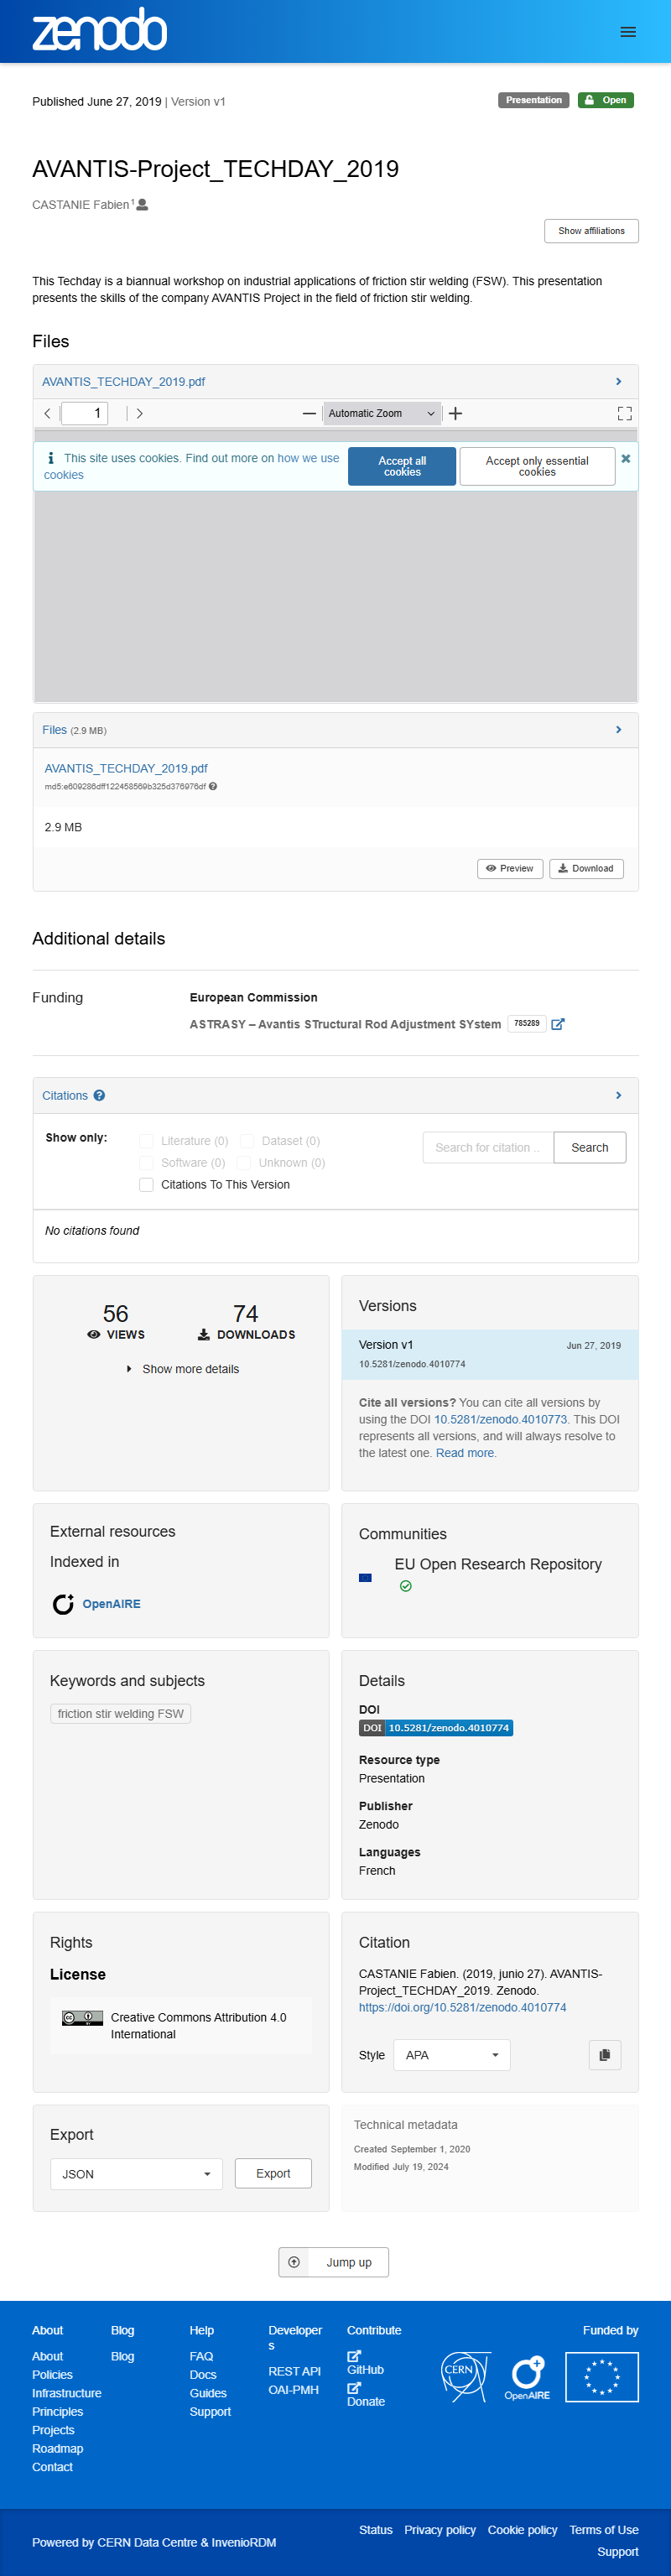The height and width of the screenshot is (2576, 671).
Task: Click the DOI badge 10.5281/zenodo.4010774
Action: click(436, 1727)
